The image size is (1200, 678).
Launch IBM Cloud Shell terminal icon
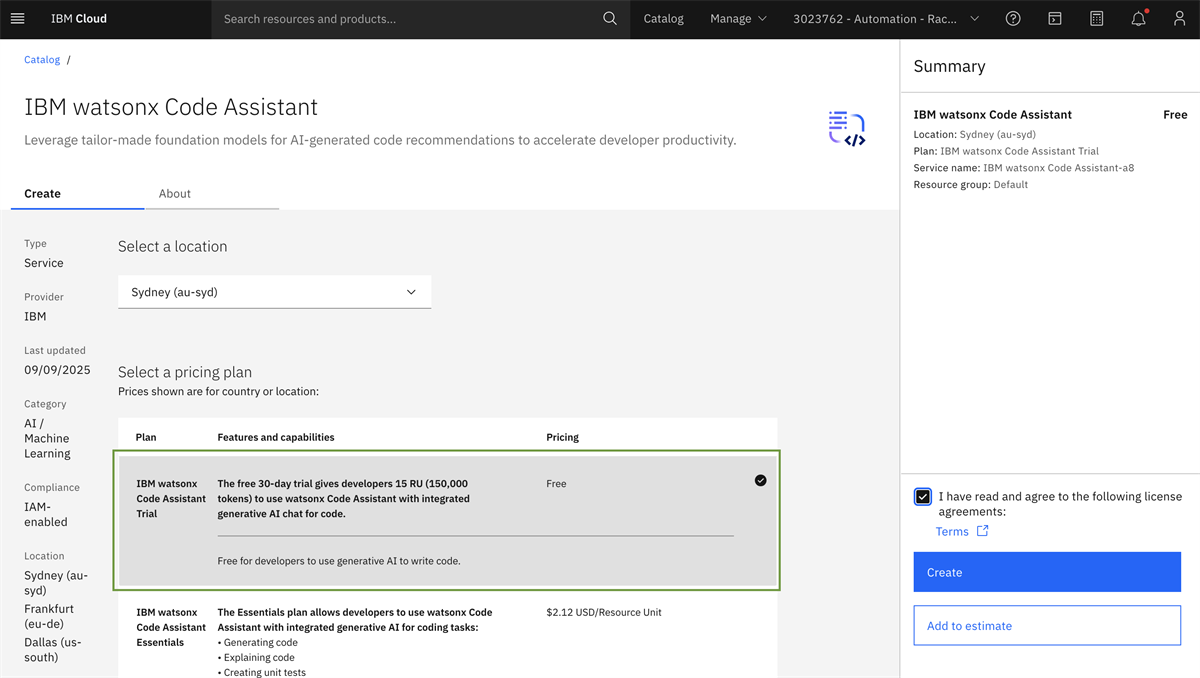tap(1055, 19)
